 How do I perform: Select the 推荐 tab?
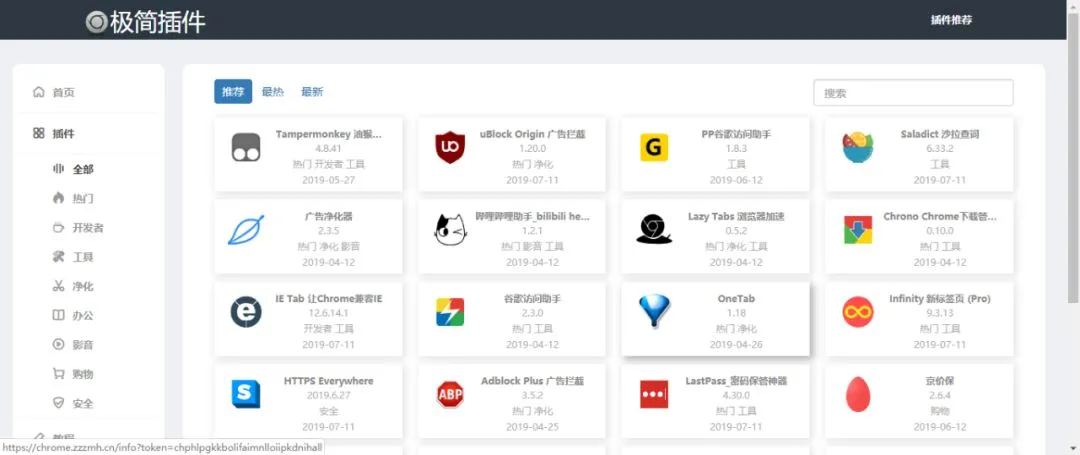[233, 92]
